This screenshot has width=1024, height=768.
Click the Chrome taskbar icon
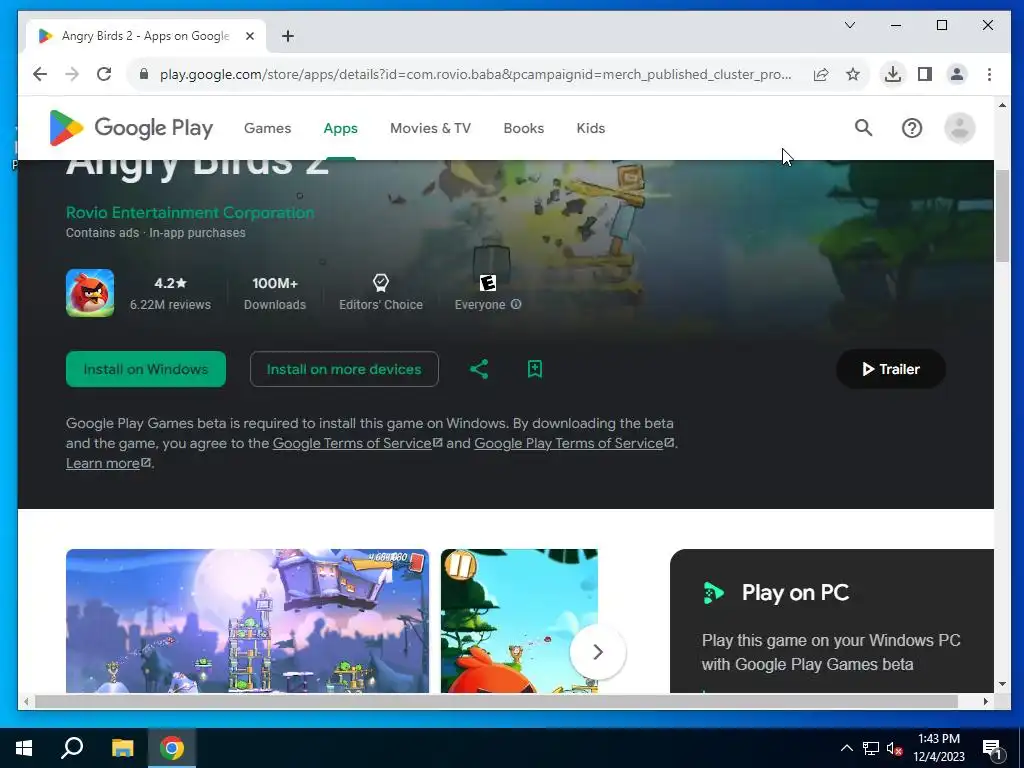172,748
